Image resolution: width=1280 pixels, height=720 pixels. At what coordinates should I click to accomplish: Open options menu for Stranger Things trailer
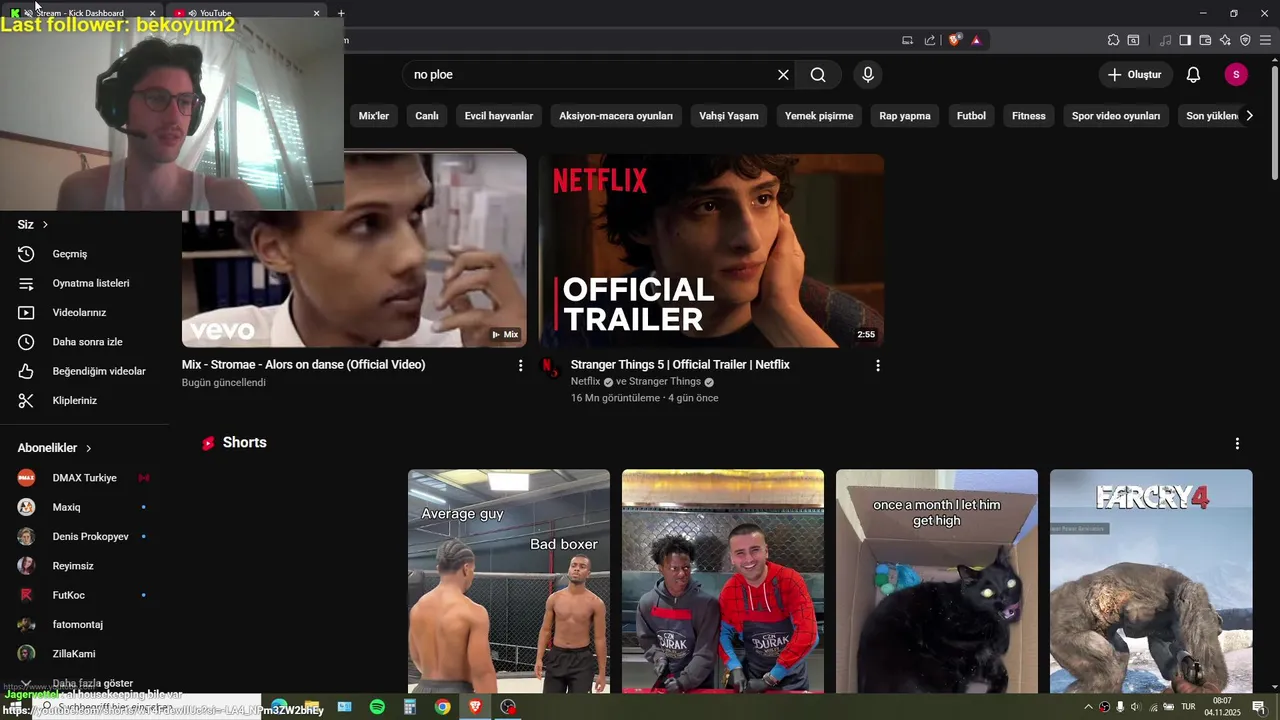point(878,366)
